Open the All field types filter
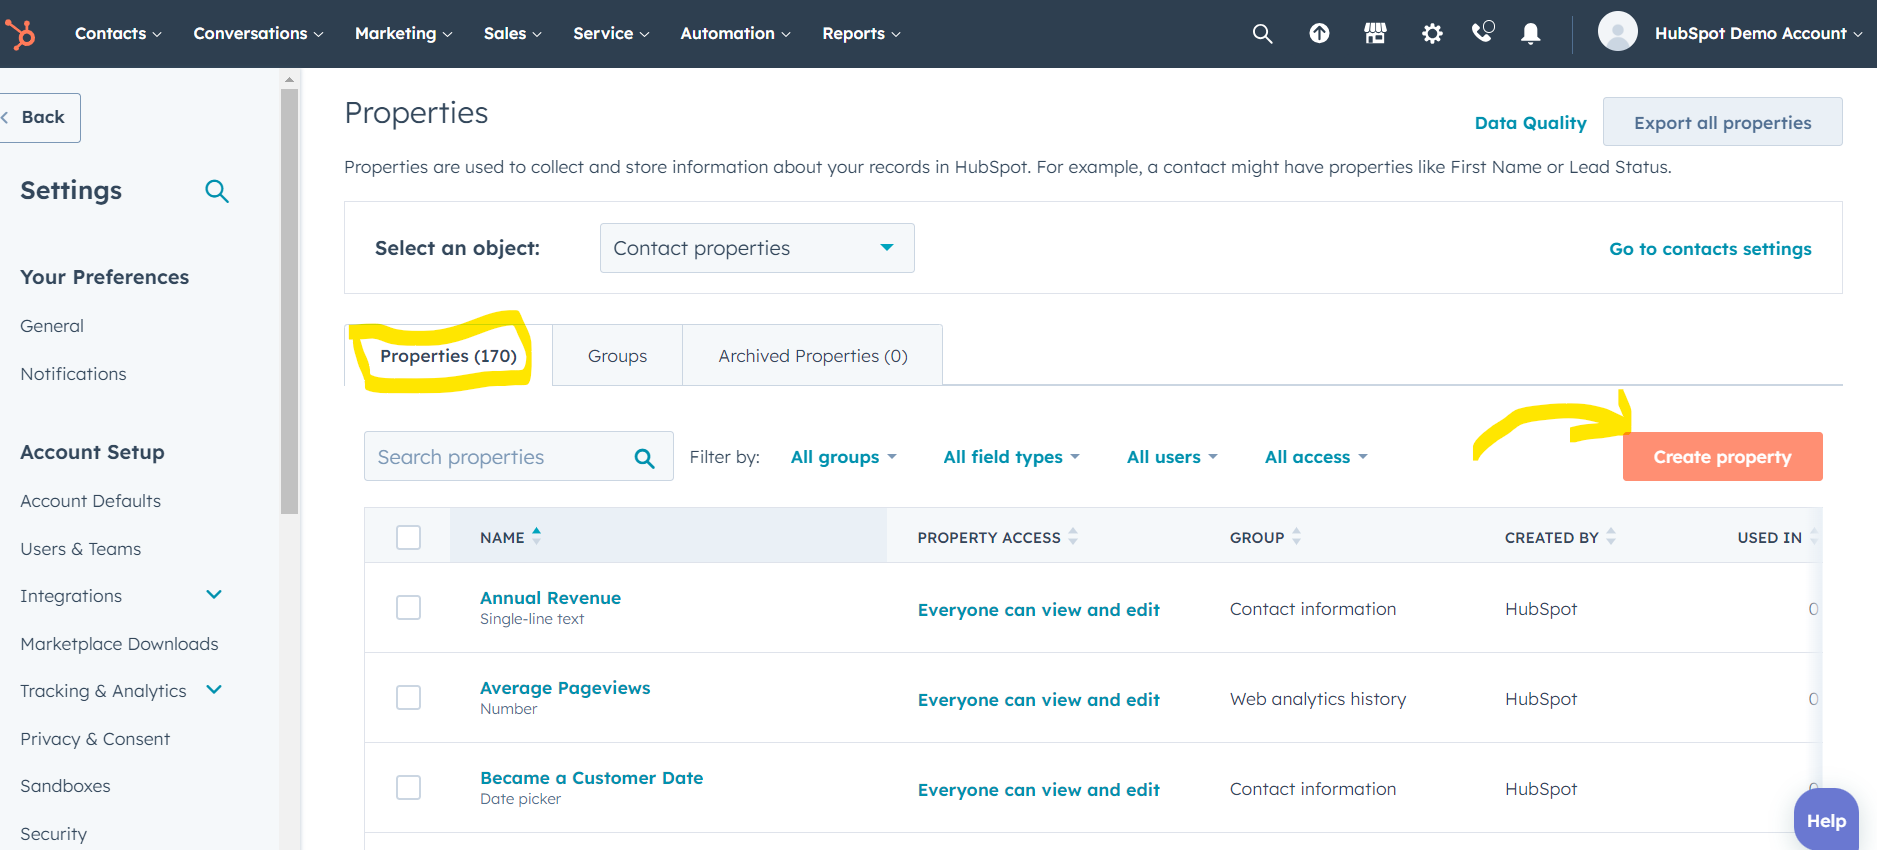Image resolution: width=1877 pixels, height=850 pixels. tap(1011, 457)
